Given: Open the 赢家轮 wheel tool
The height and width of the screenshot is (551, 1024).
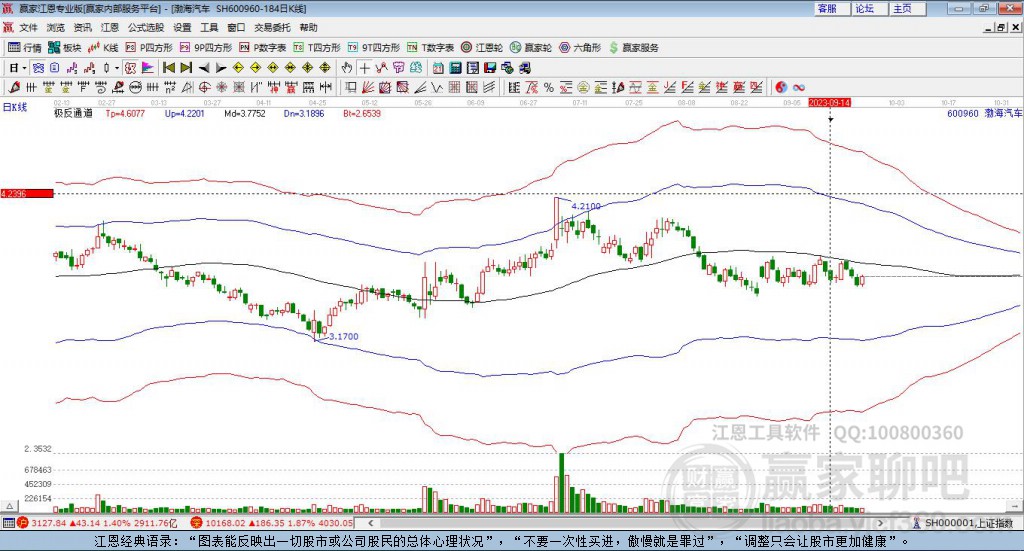Looking at the screenshot, I should (x=531, y=48).
